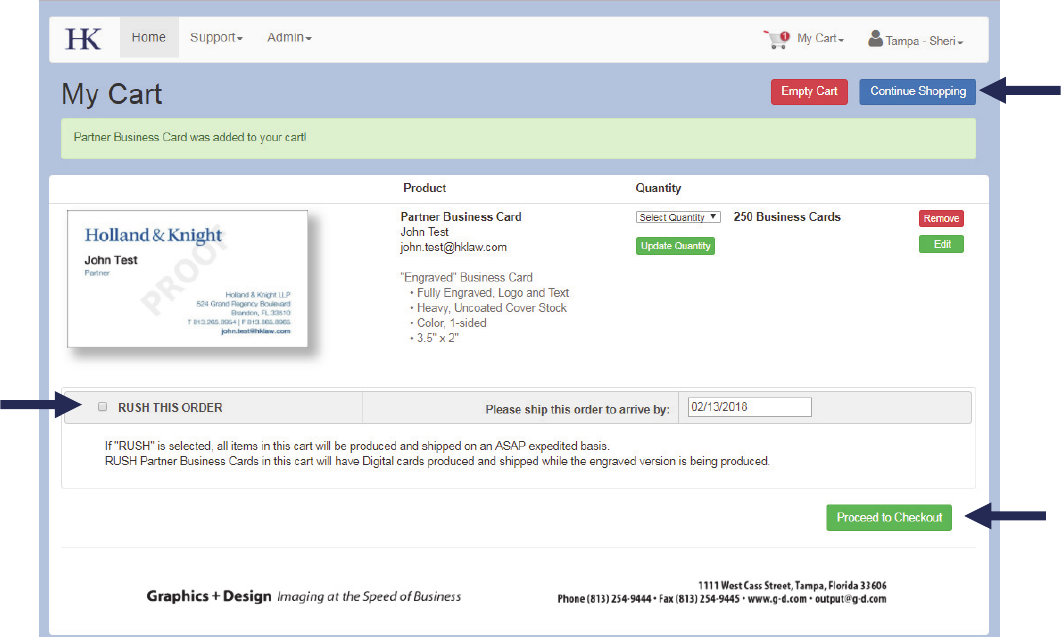
Task: Click the shopping cart icon with badge
Action: [x=777, y=39]
